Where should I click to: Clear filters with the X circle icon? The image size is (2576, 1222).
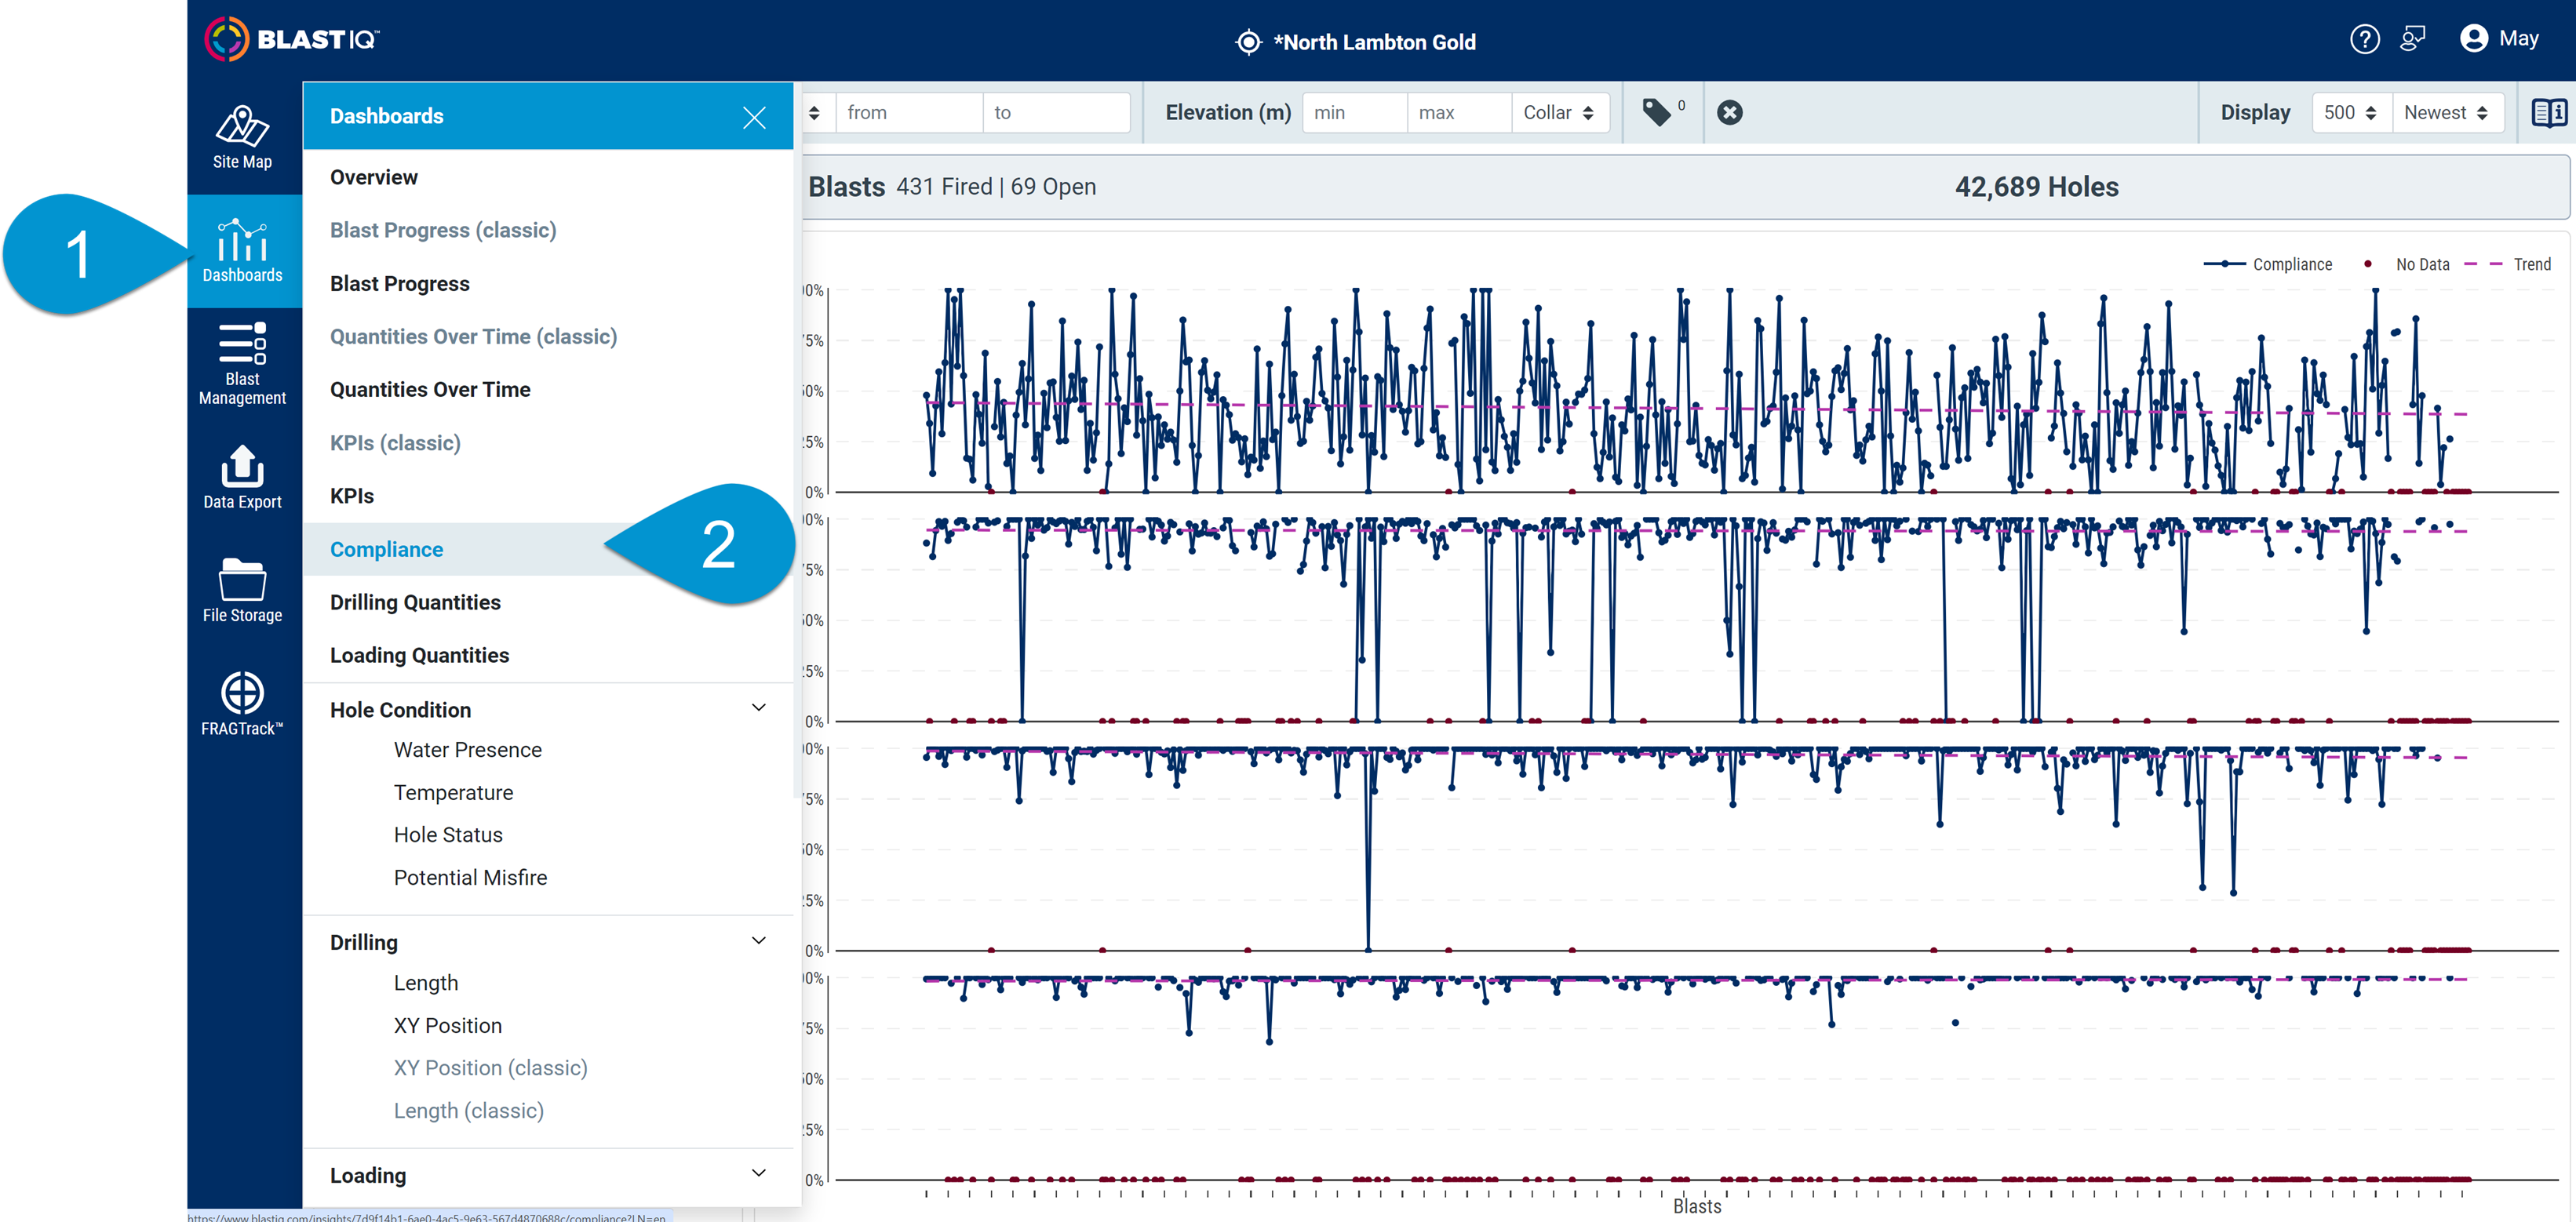point(1729,112)
